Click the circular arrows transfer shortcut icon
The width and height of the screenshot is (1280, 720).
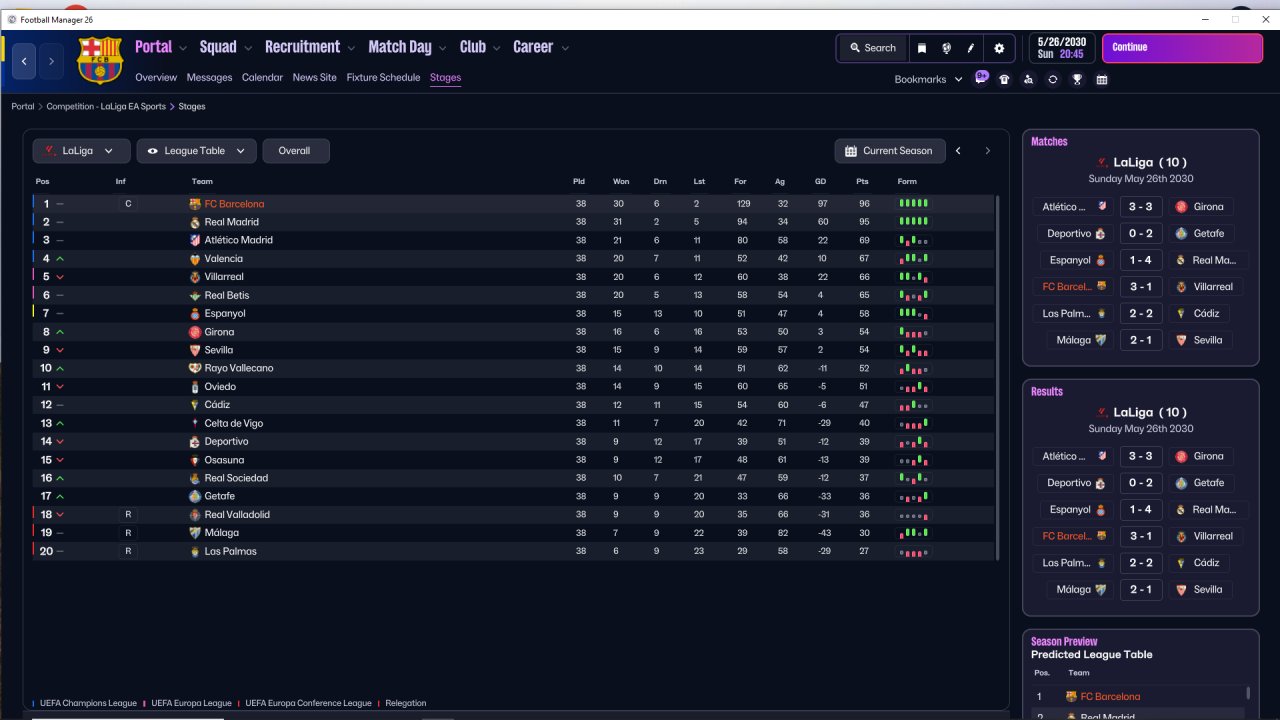[x=1052, y=79]
